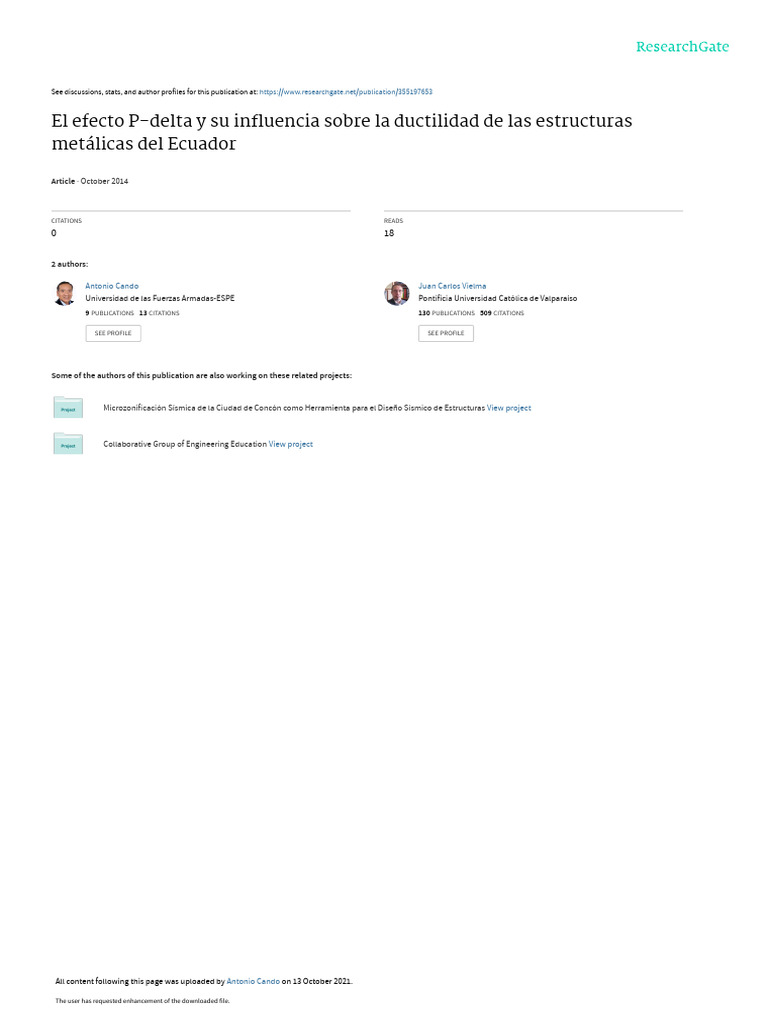
Task: Click the ResearchGate logo
Action: 682,47
